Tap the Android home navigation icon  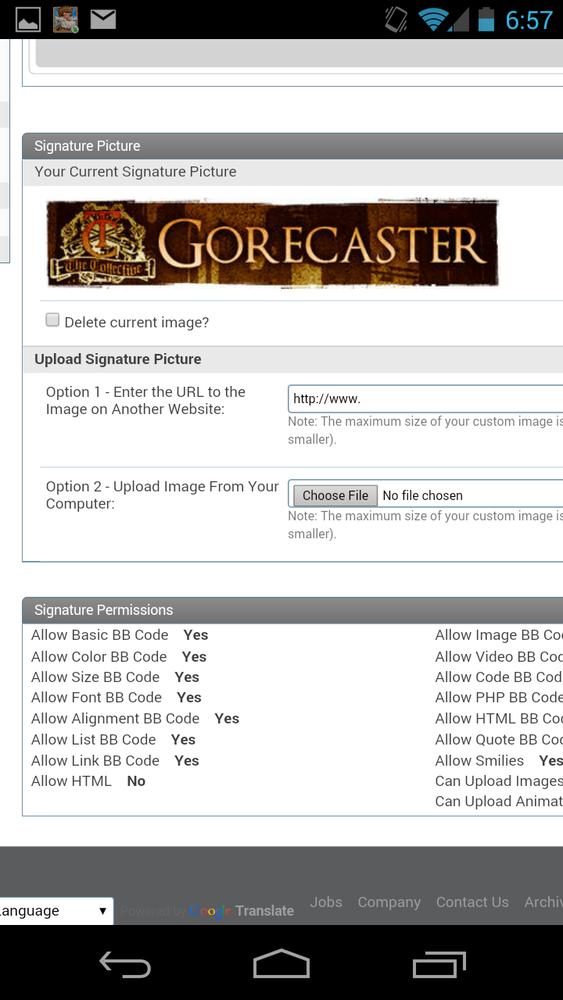[x=281, y=964]
